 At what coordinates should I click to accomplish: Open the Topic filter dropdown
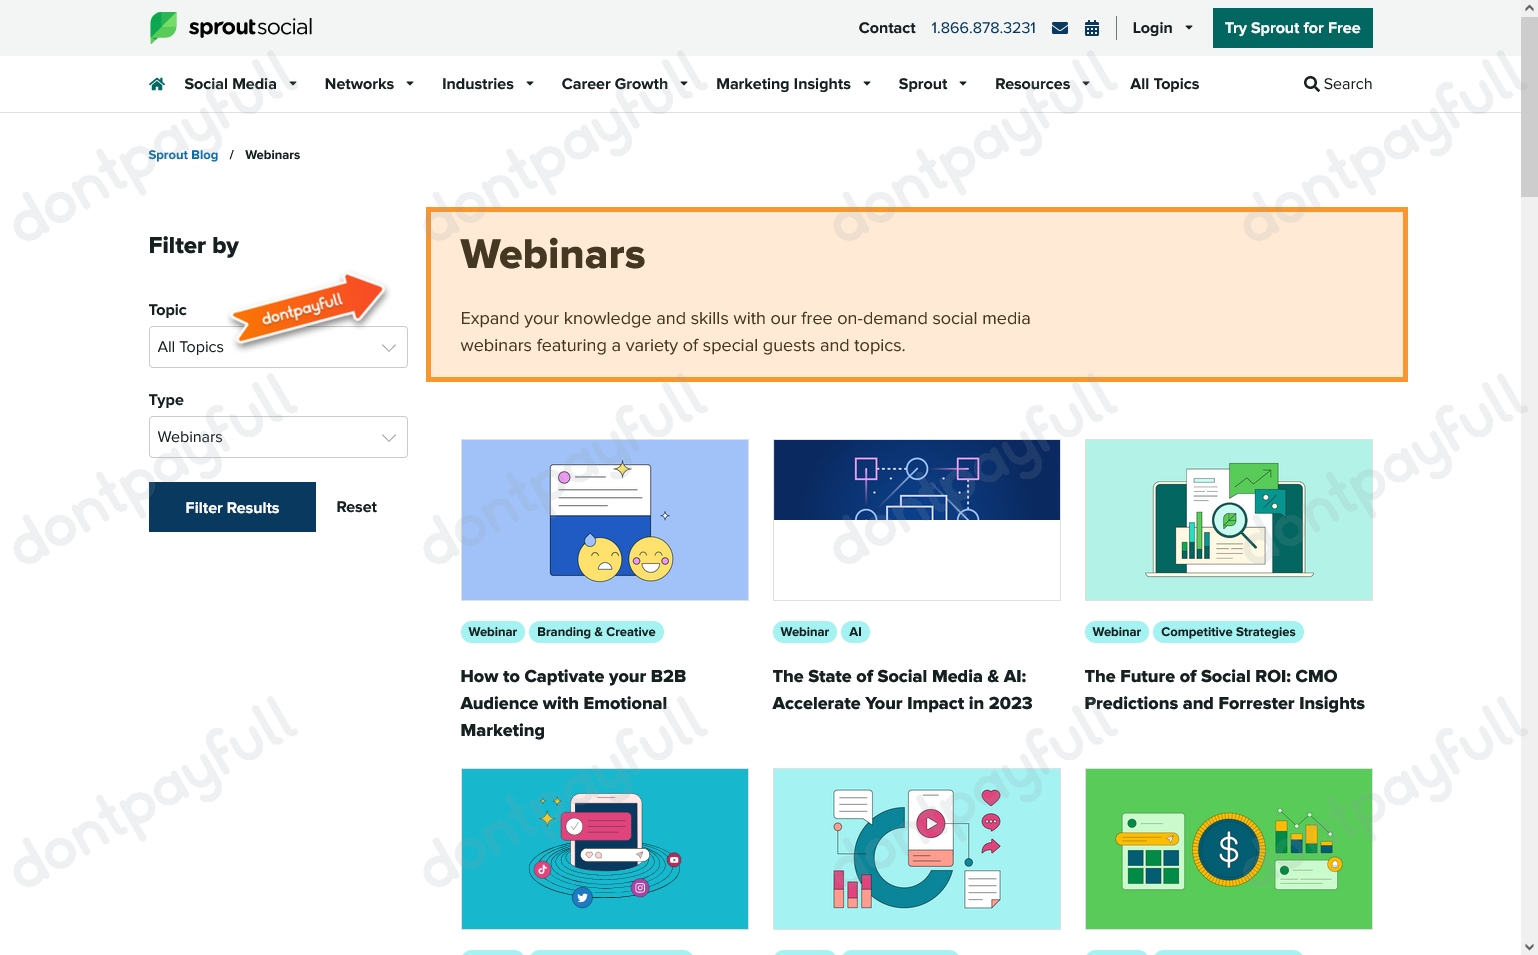click(x=278, y=347)
